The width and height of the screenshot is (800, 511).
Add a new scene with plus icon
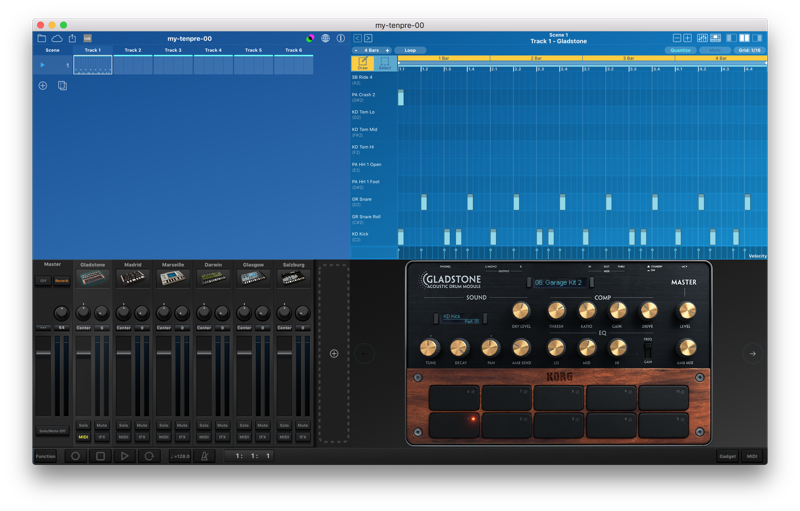[43, 86]
